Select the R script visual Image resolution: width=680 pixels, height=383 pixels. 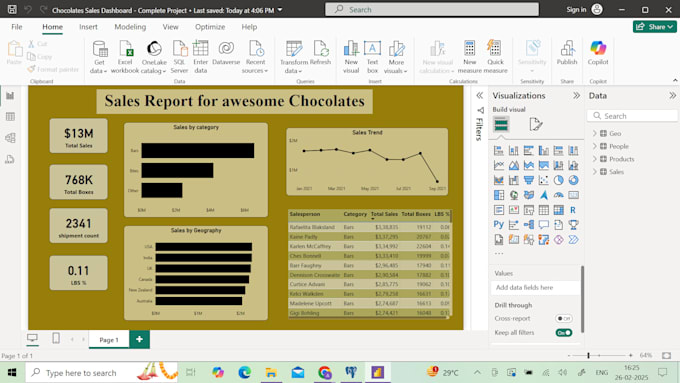pos(573,210)
